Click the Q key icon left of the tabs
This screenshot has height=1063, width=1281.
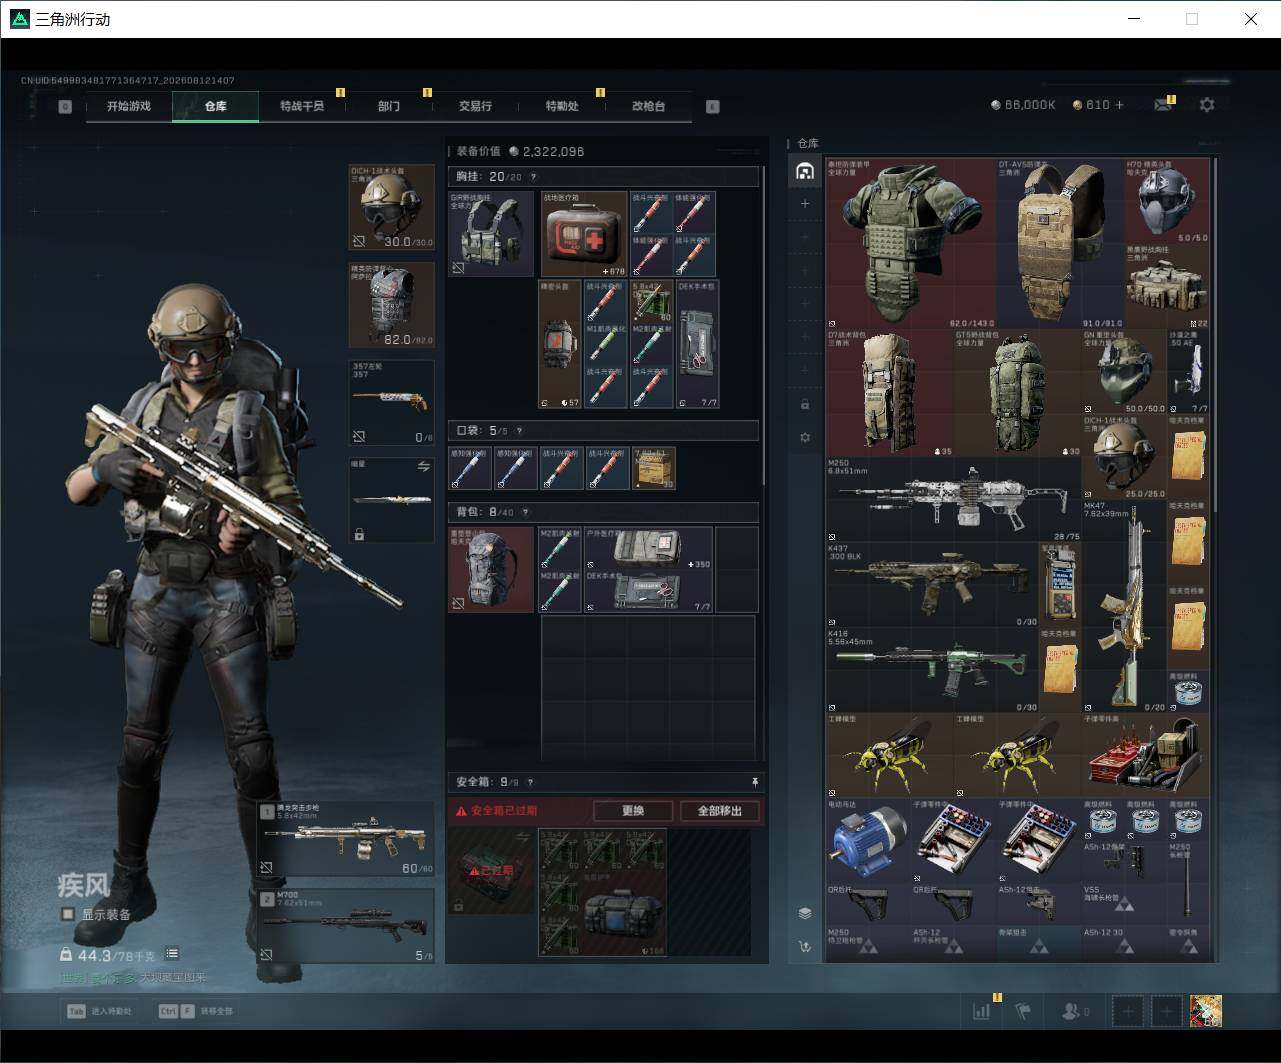click(x=65, y=106)
